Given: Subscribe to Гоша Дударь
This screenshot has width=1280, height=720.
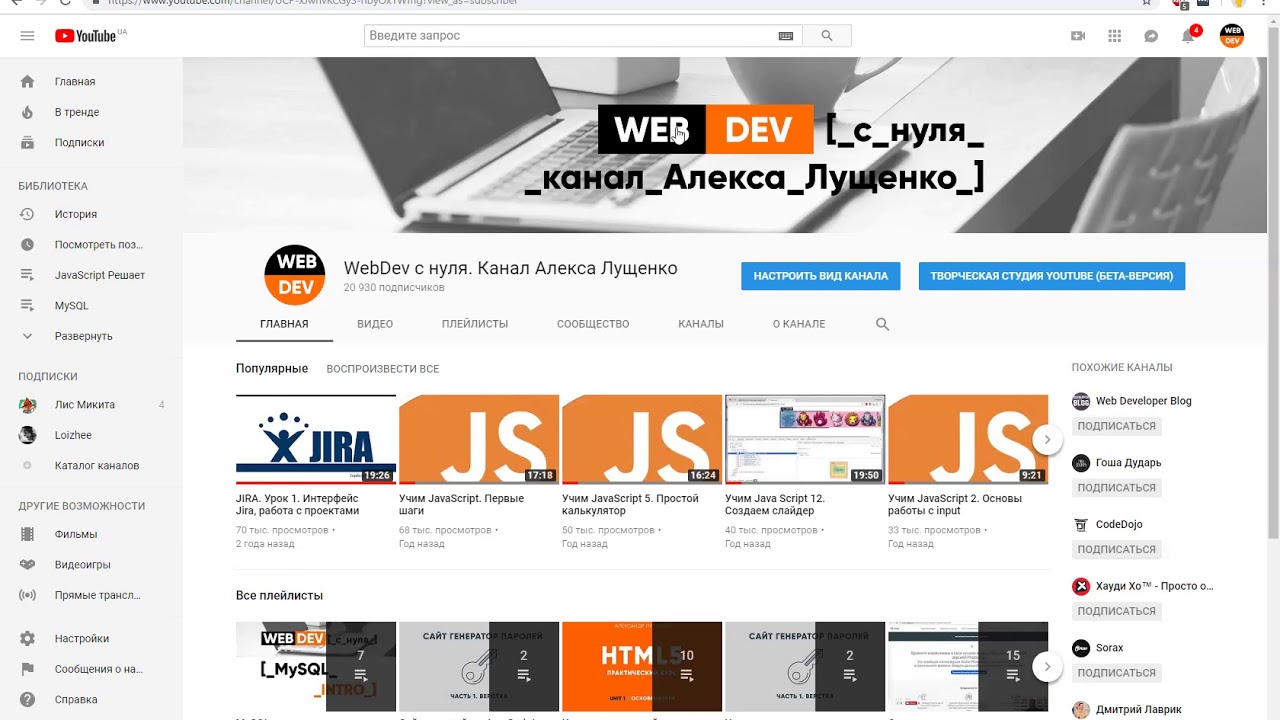Looking at the screenshot, I should [x=1116, y=488].
